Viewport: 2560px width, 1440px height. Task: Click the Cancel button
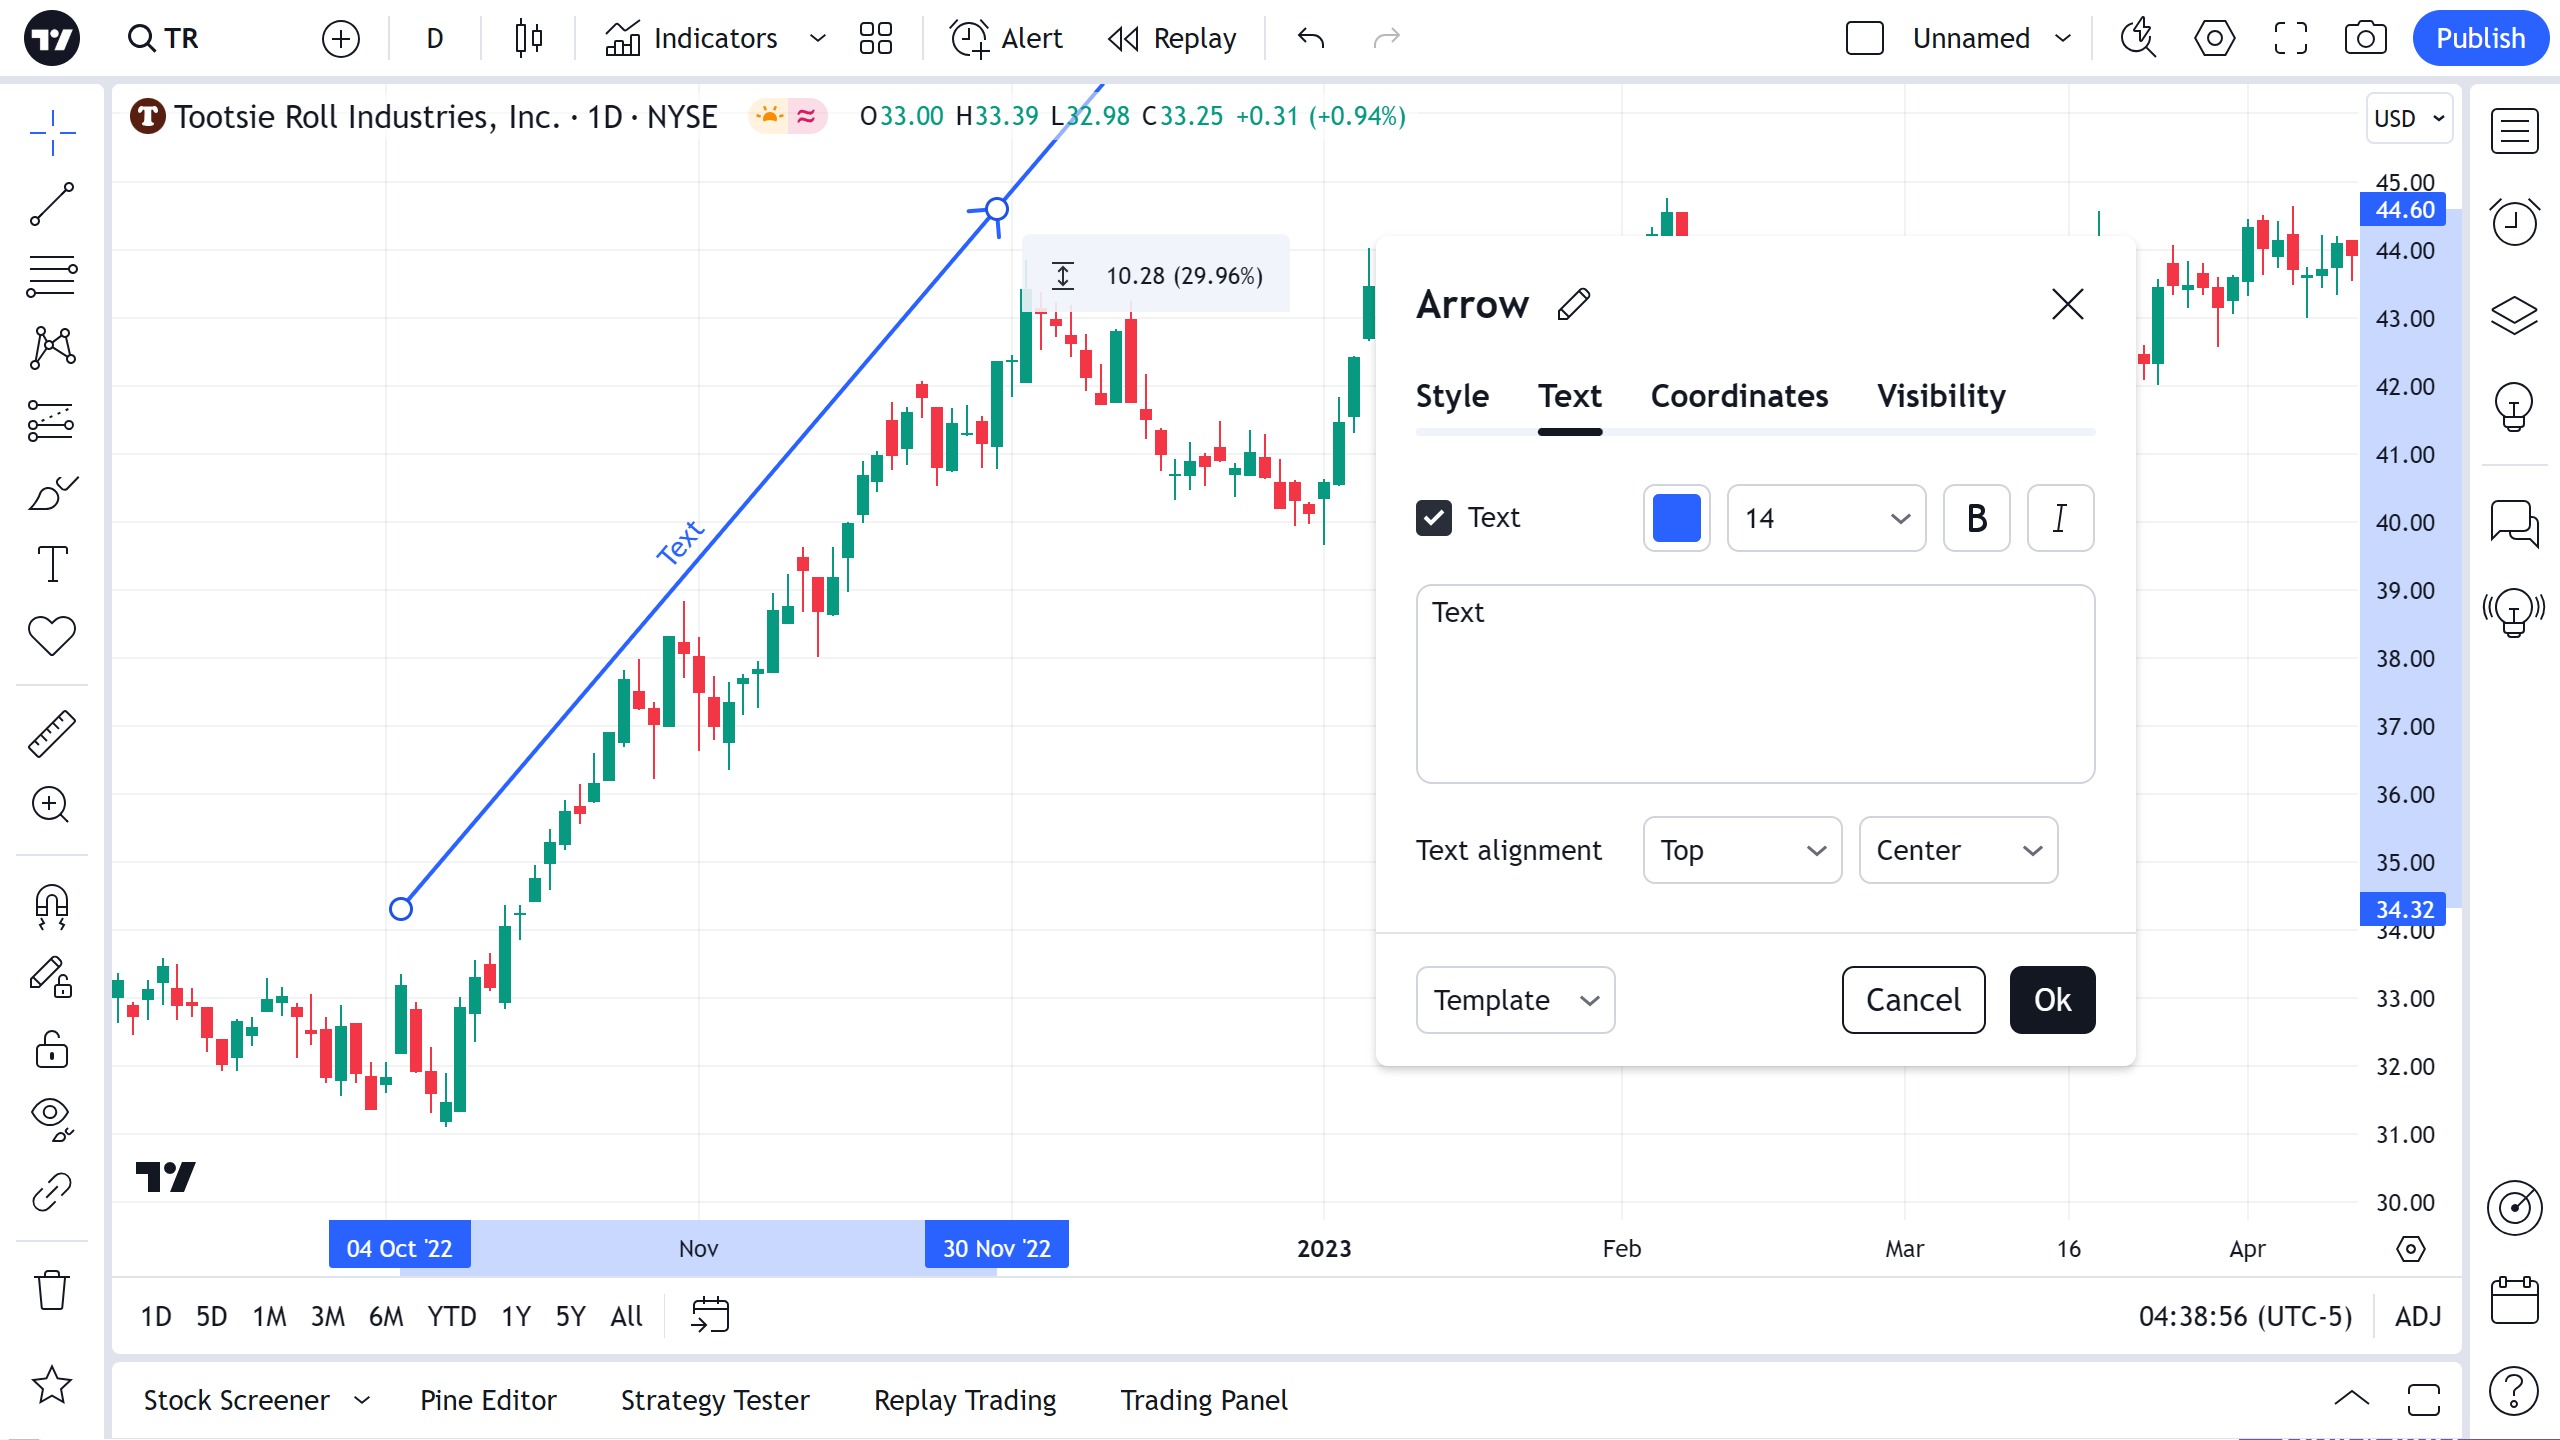(x=1913, y=1000)
